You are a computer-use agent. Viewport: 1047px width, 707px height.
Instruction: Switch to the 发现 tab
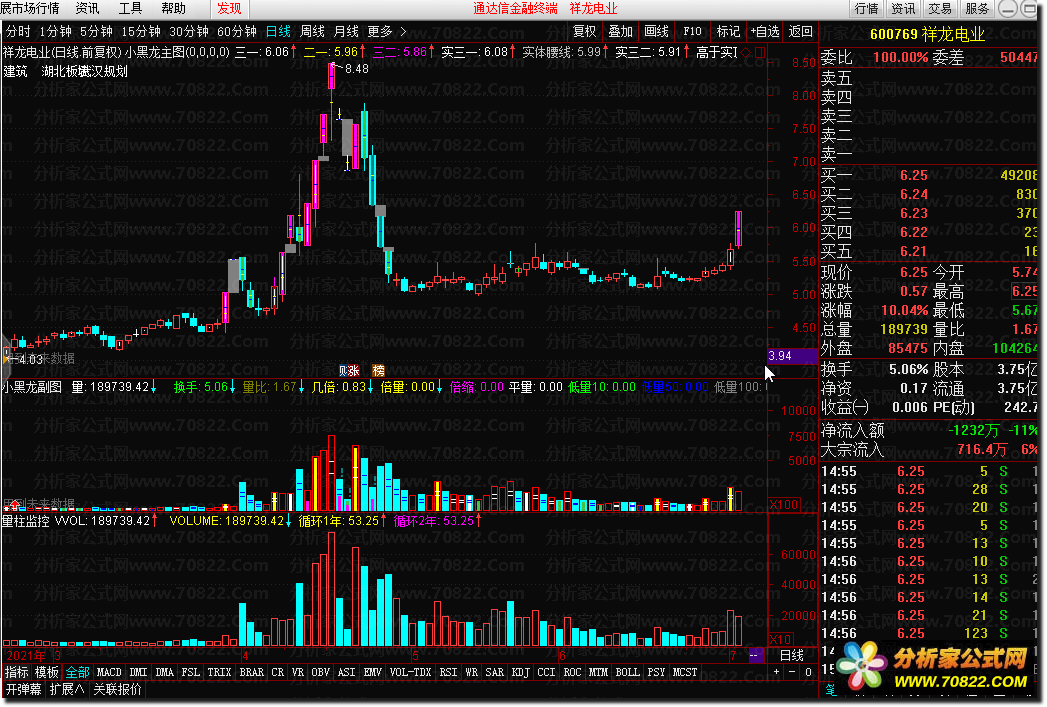(230, 9)
